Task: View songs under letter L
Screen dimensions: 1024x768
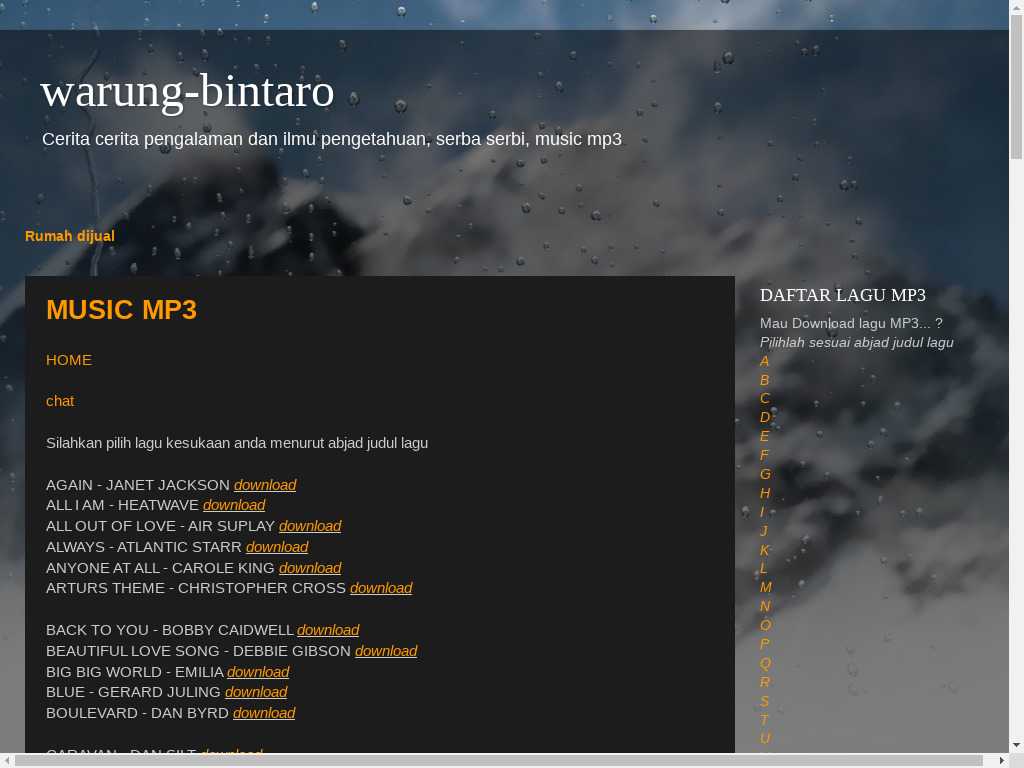Action: tap(763, 568)
